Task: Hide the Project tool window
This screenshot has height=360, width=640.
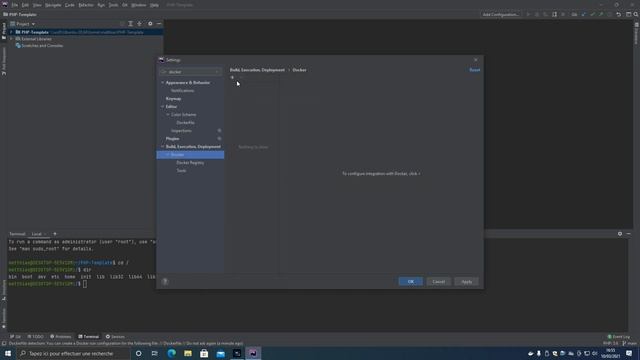Action: [x=159, y=24]
